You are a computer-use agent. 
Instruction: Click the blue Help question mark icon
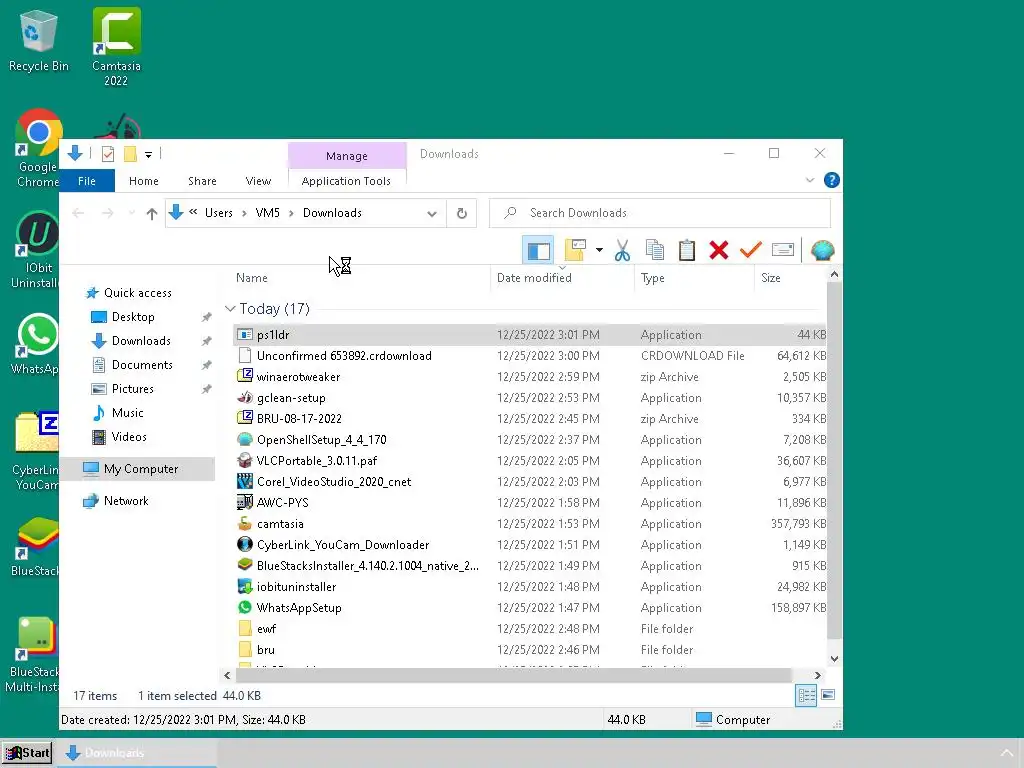tap(831, 180)
